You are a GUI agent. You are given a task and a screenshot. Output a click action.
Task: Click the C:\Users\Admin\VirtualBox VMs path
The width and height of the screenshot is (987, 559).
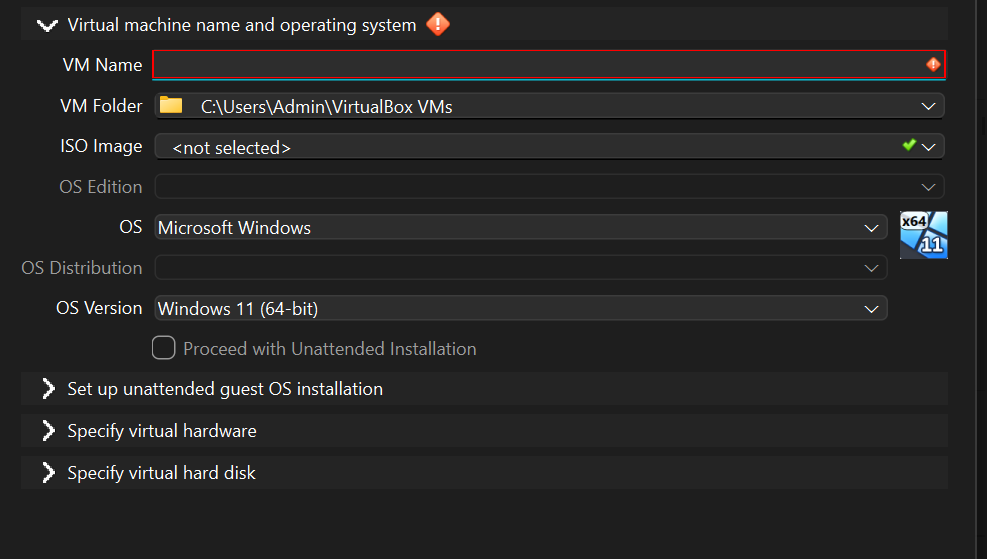[x=326, y=106]
